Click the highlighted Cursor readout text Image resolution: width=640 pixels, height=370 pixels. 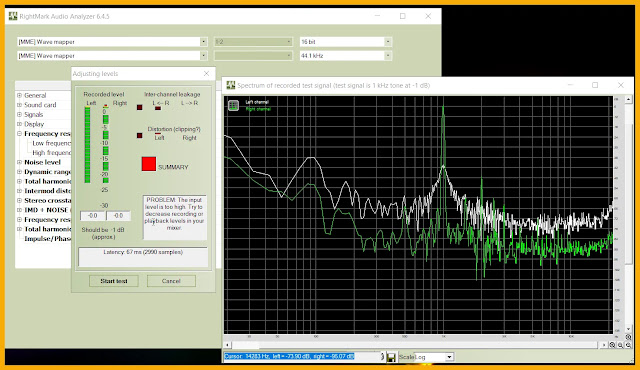pos(289,356)
